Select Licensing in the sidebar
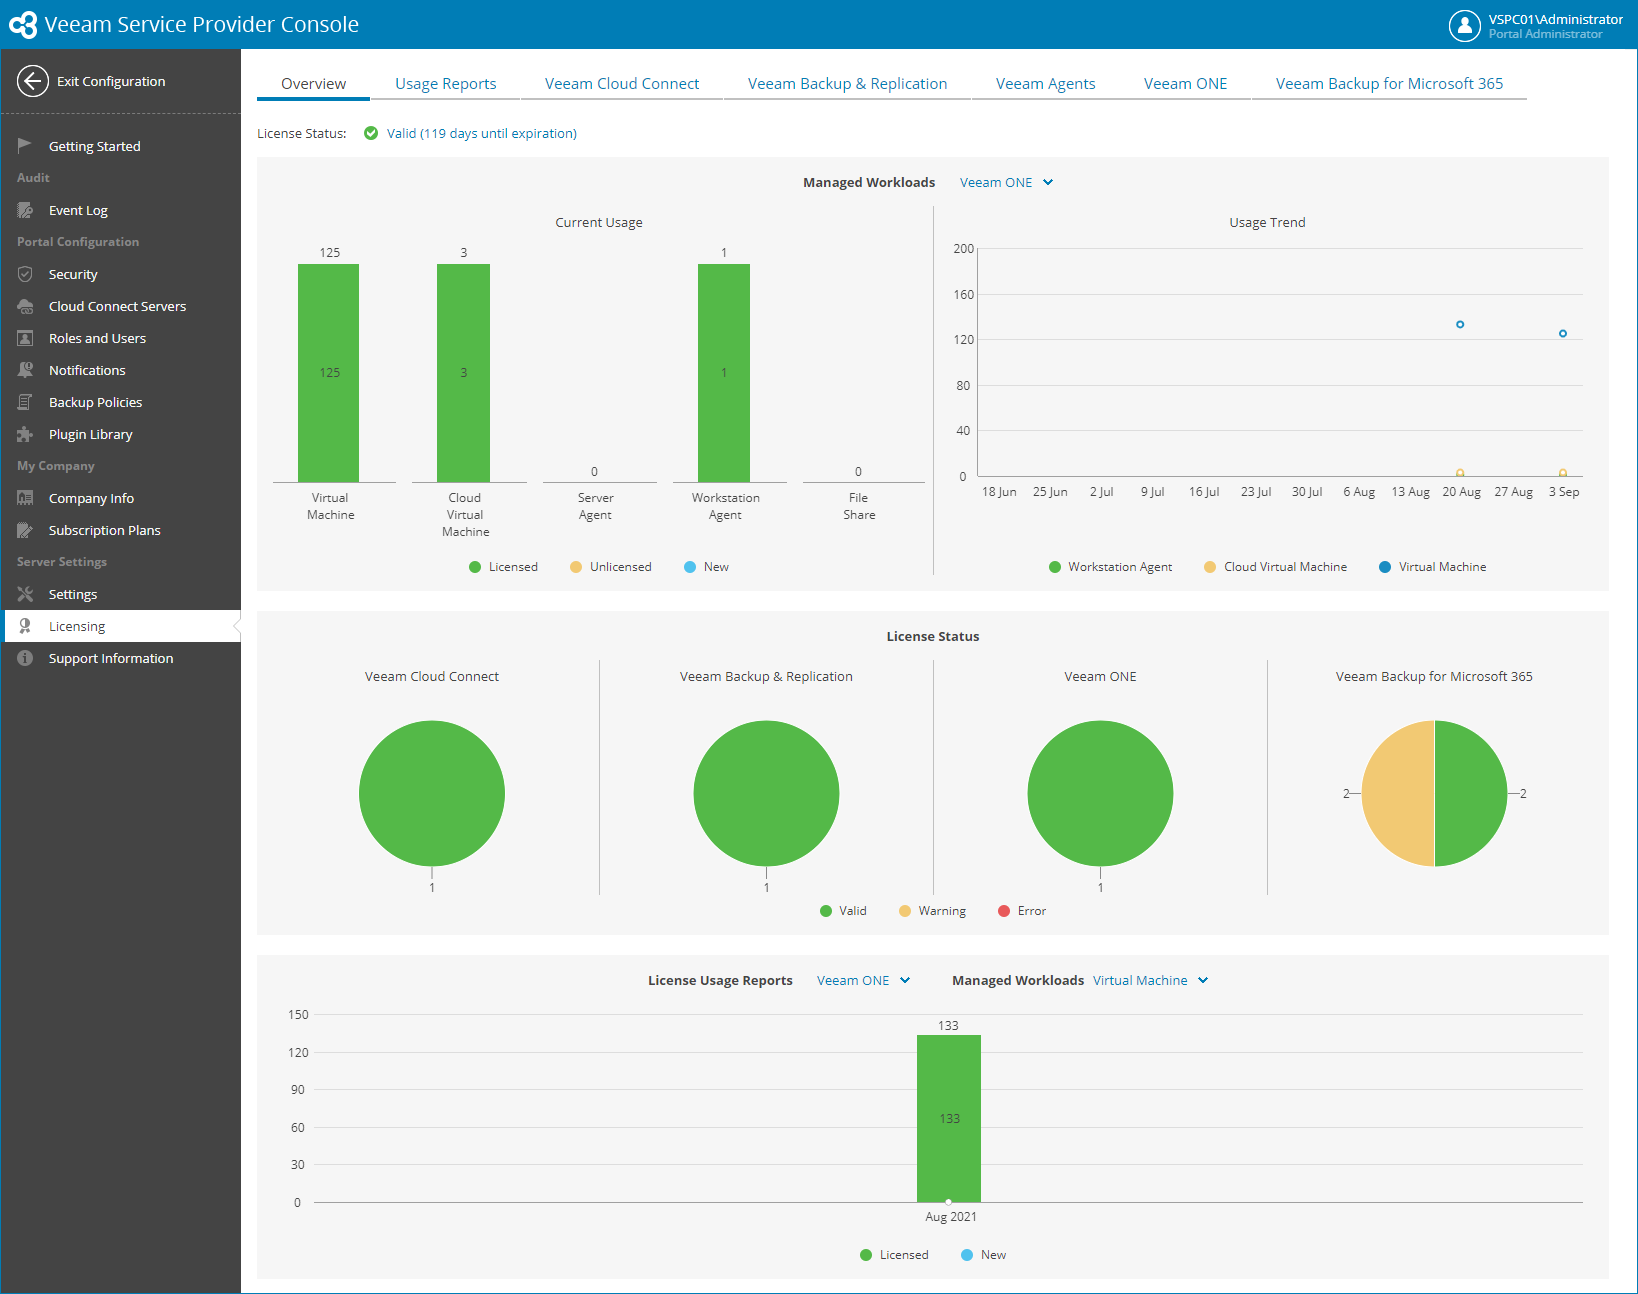1638x1294 pixels. 120,626
